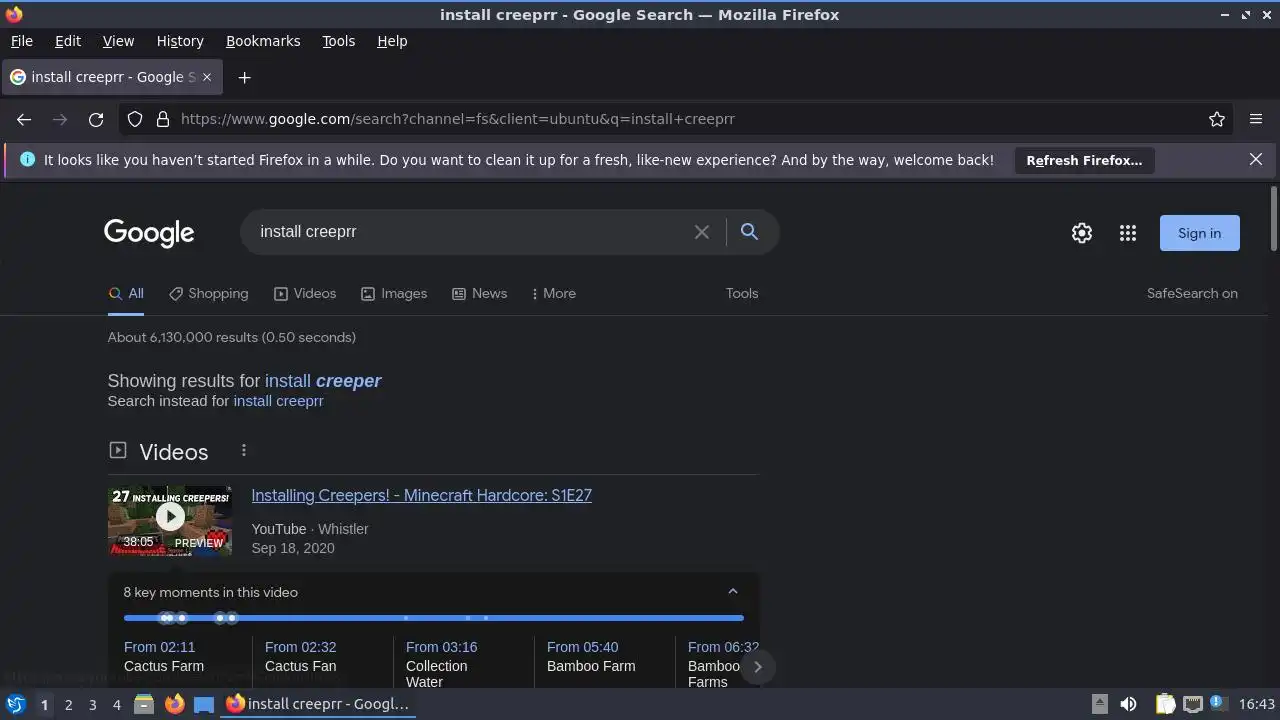Open the clipboard tray icon
This screenshot has width=1280, height=720.
pyautogui.click(x=1165, y=704)
